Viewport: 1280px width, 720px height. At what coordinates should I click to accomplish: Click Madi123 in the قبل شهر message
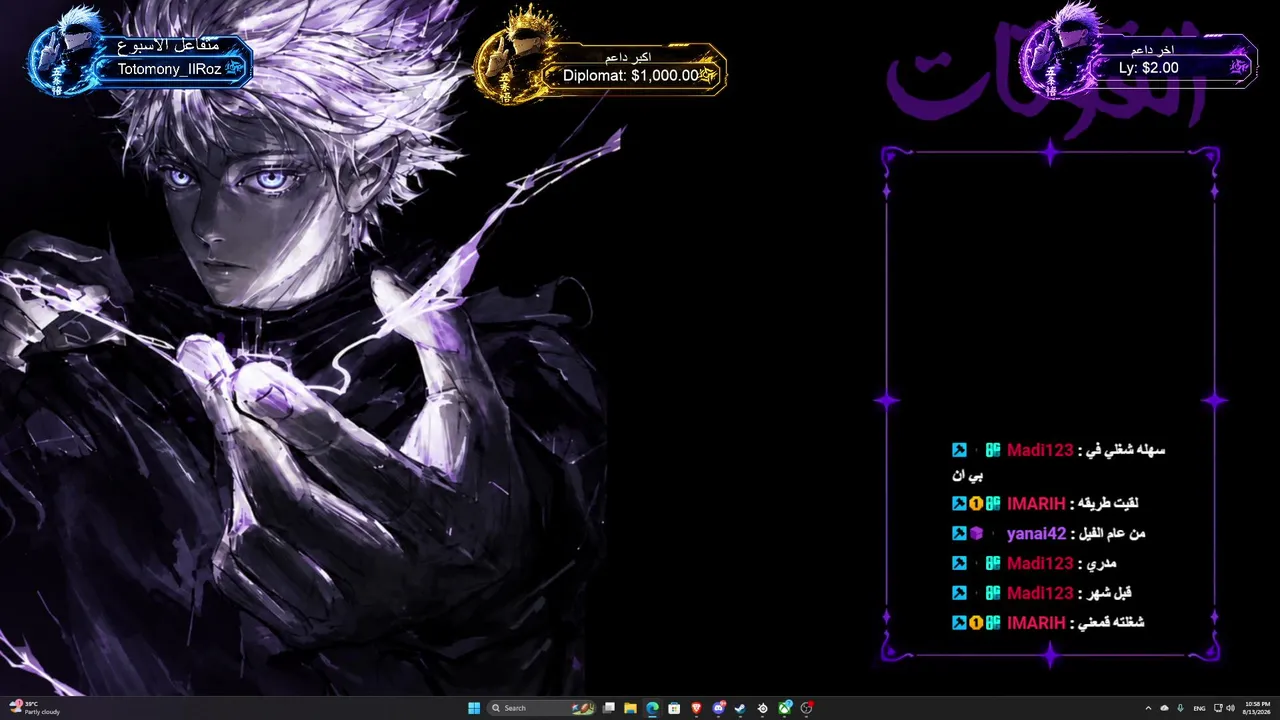coord(1040,593)
